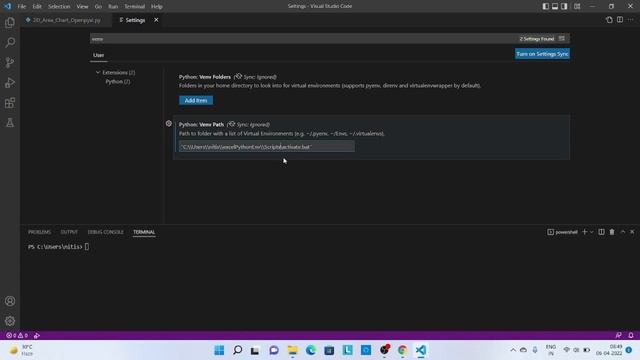
Task: Open the Selection menu
Action: [x=59, y=7]
